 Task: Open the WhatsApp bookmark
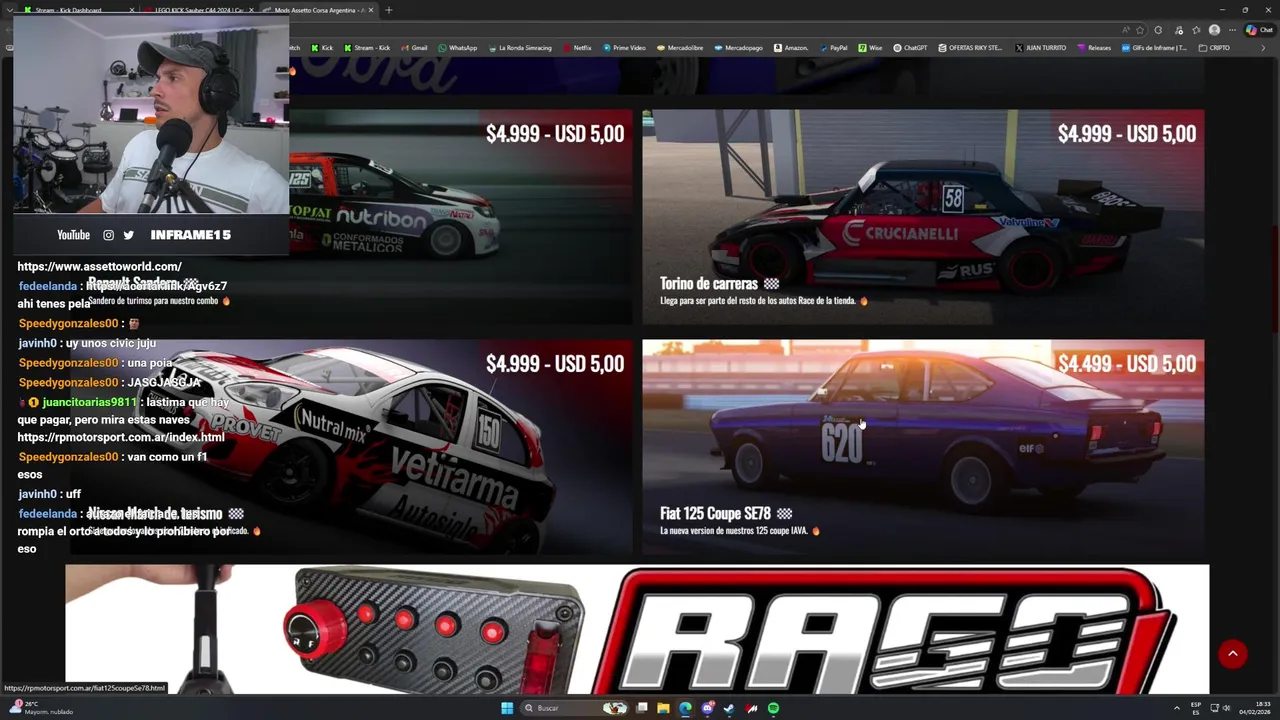coord(457,48)
